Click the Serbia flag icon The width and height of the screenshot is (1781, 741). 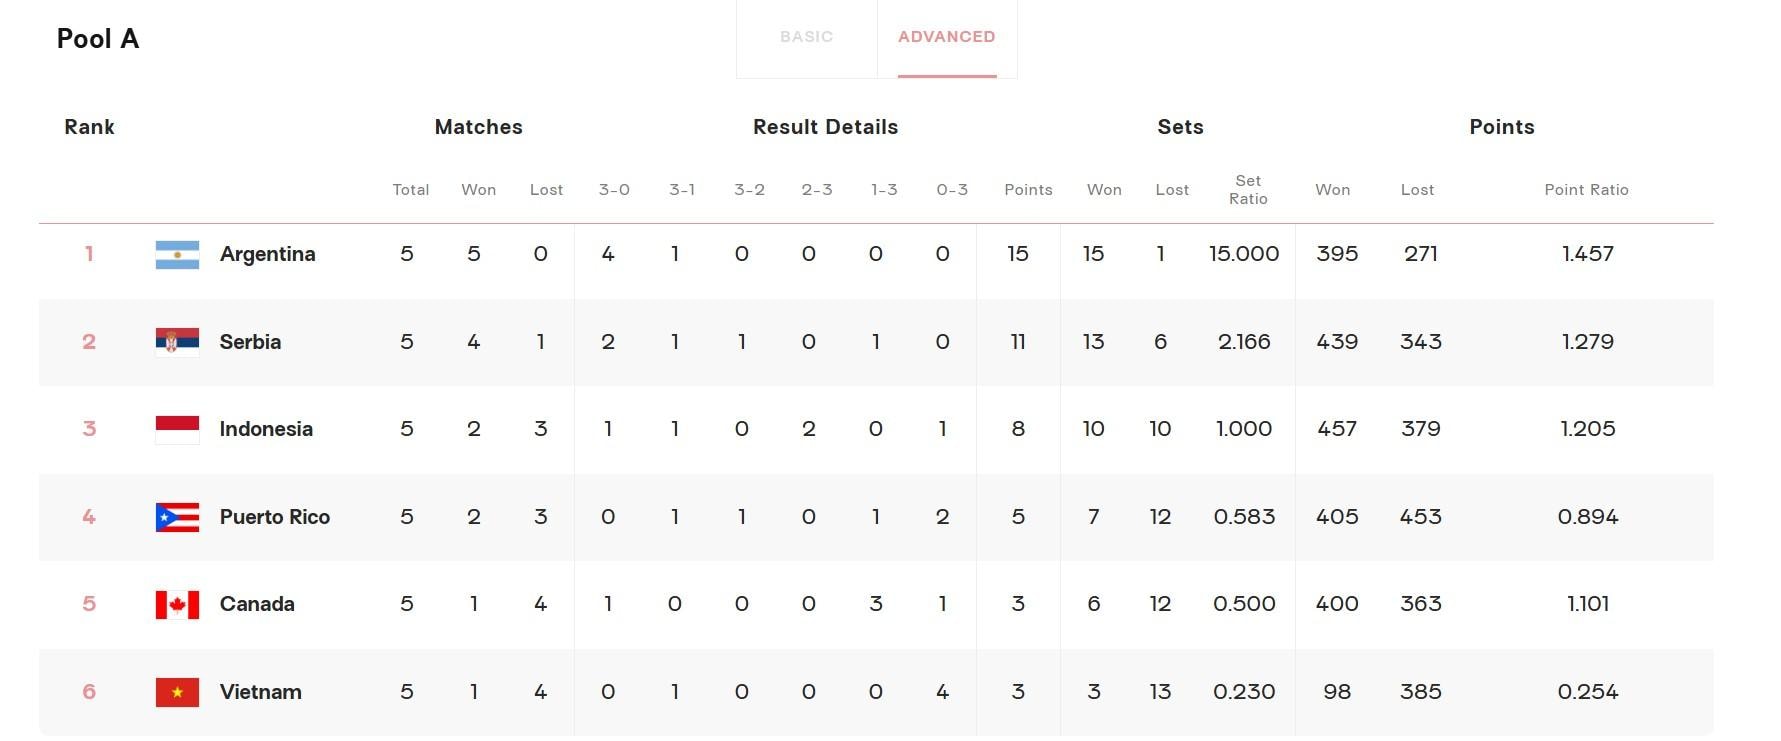point(177,342)
